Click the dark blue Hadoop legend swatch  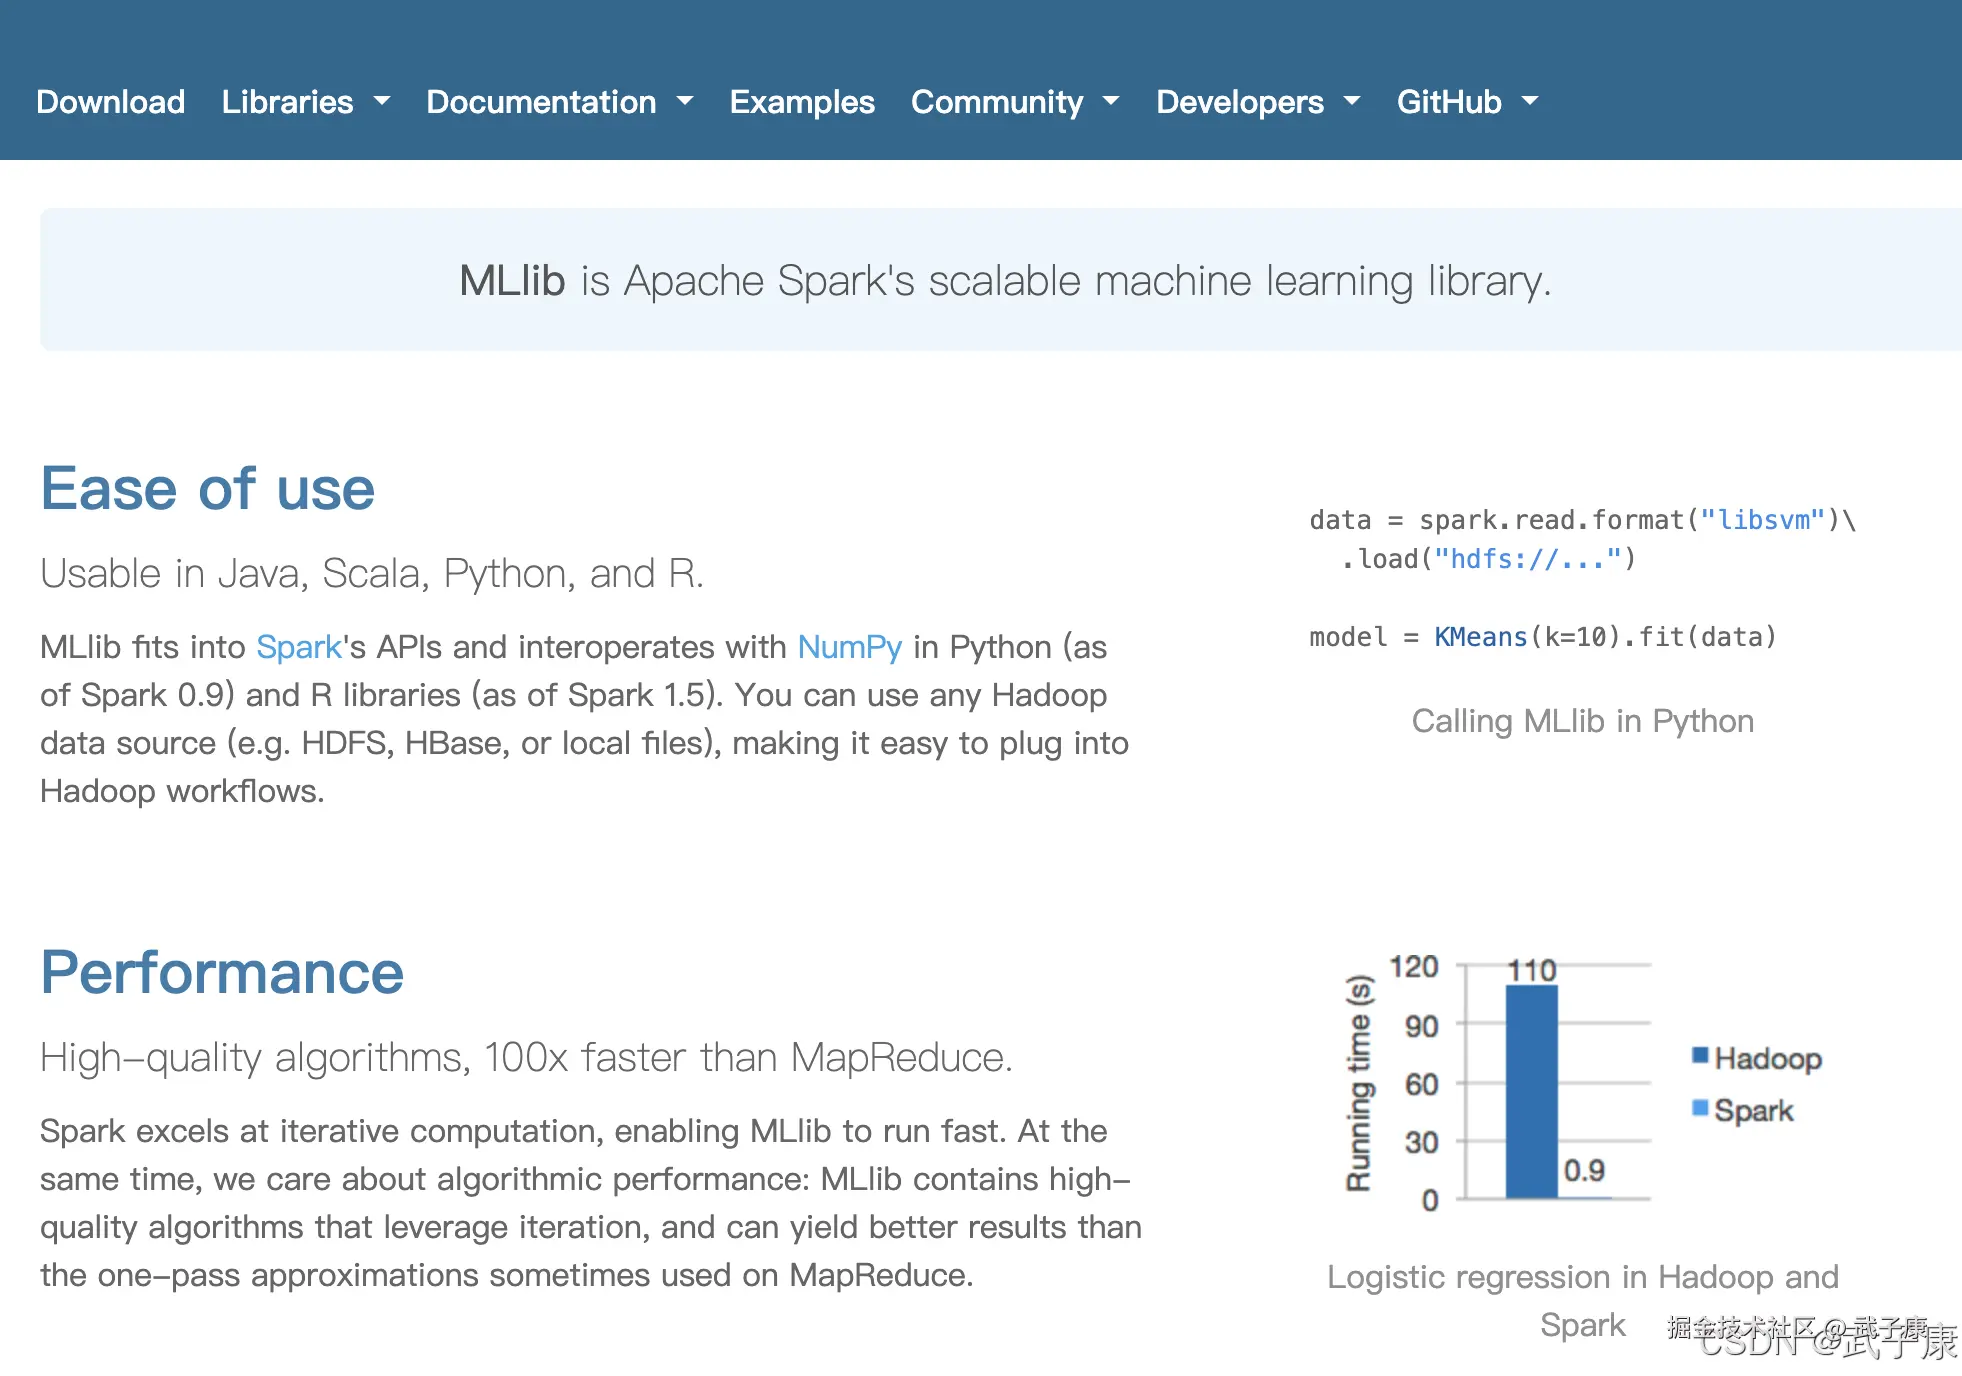pos(1700,1055)
